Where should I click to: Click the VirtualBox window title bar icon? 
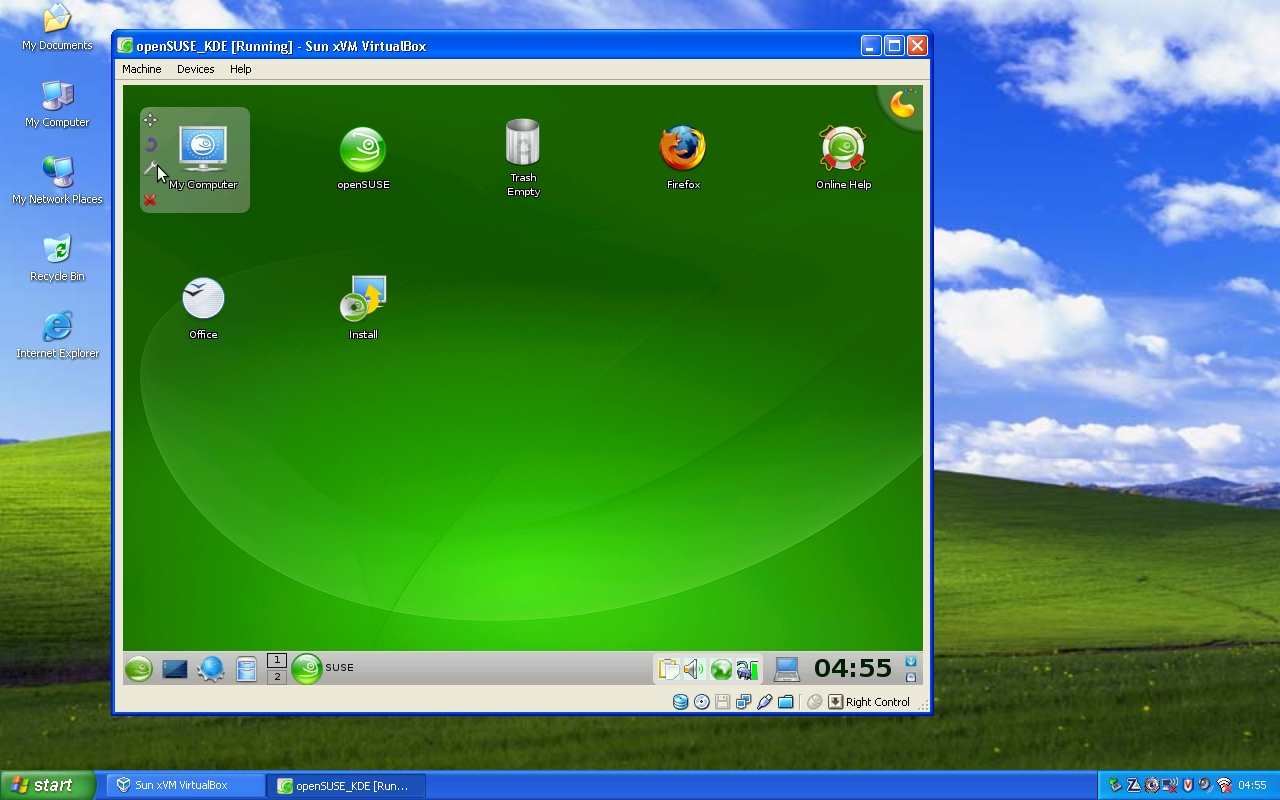click(x=125, y=45)
